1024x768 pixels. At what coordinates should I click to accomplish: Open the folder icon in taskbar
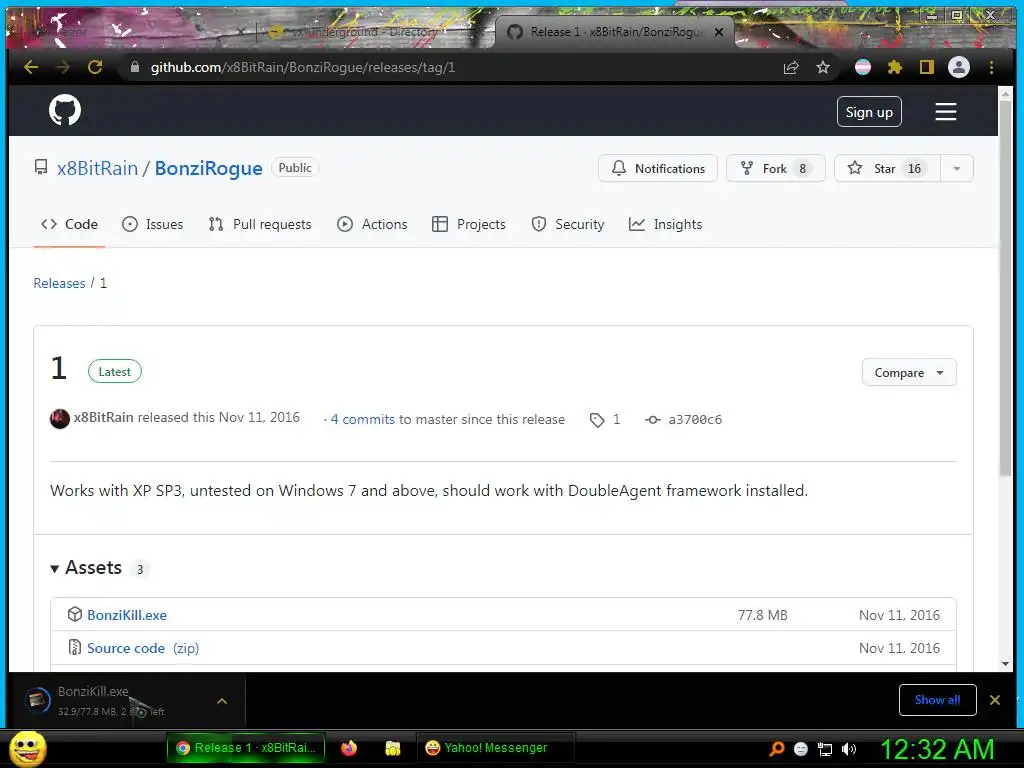[392, 748]
